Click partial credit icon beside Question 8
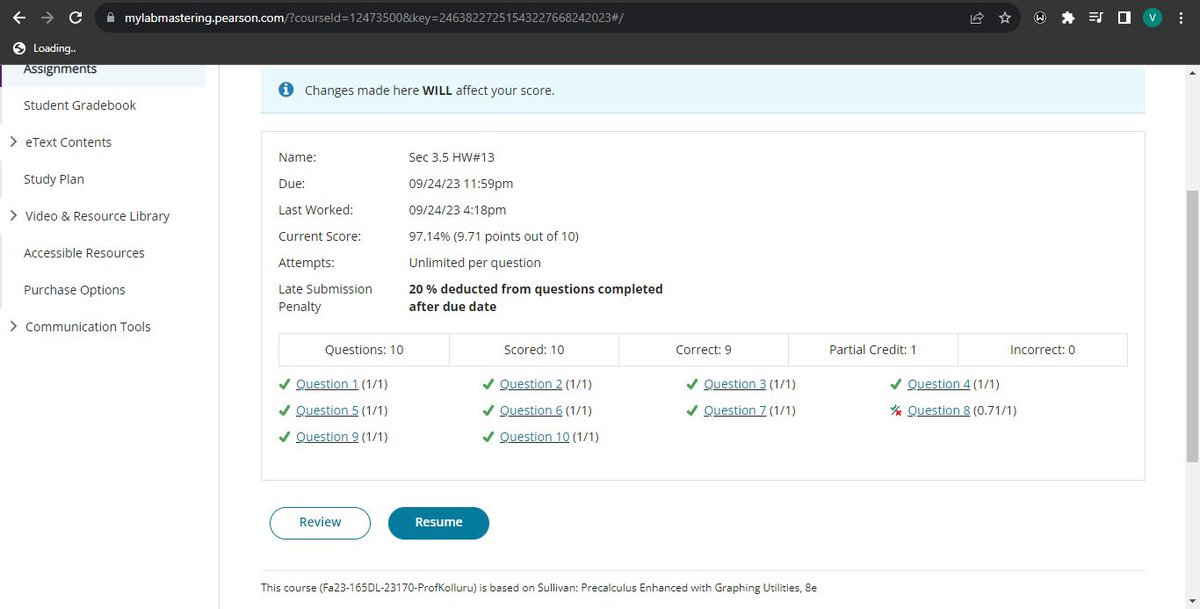 [x=896, y=411]
